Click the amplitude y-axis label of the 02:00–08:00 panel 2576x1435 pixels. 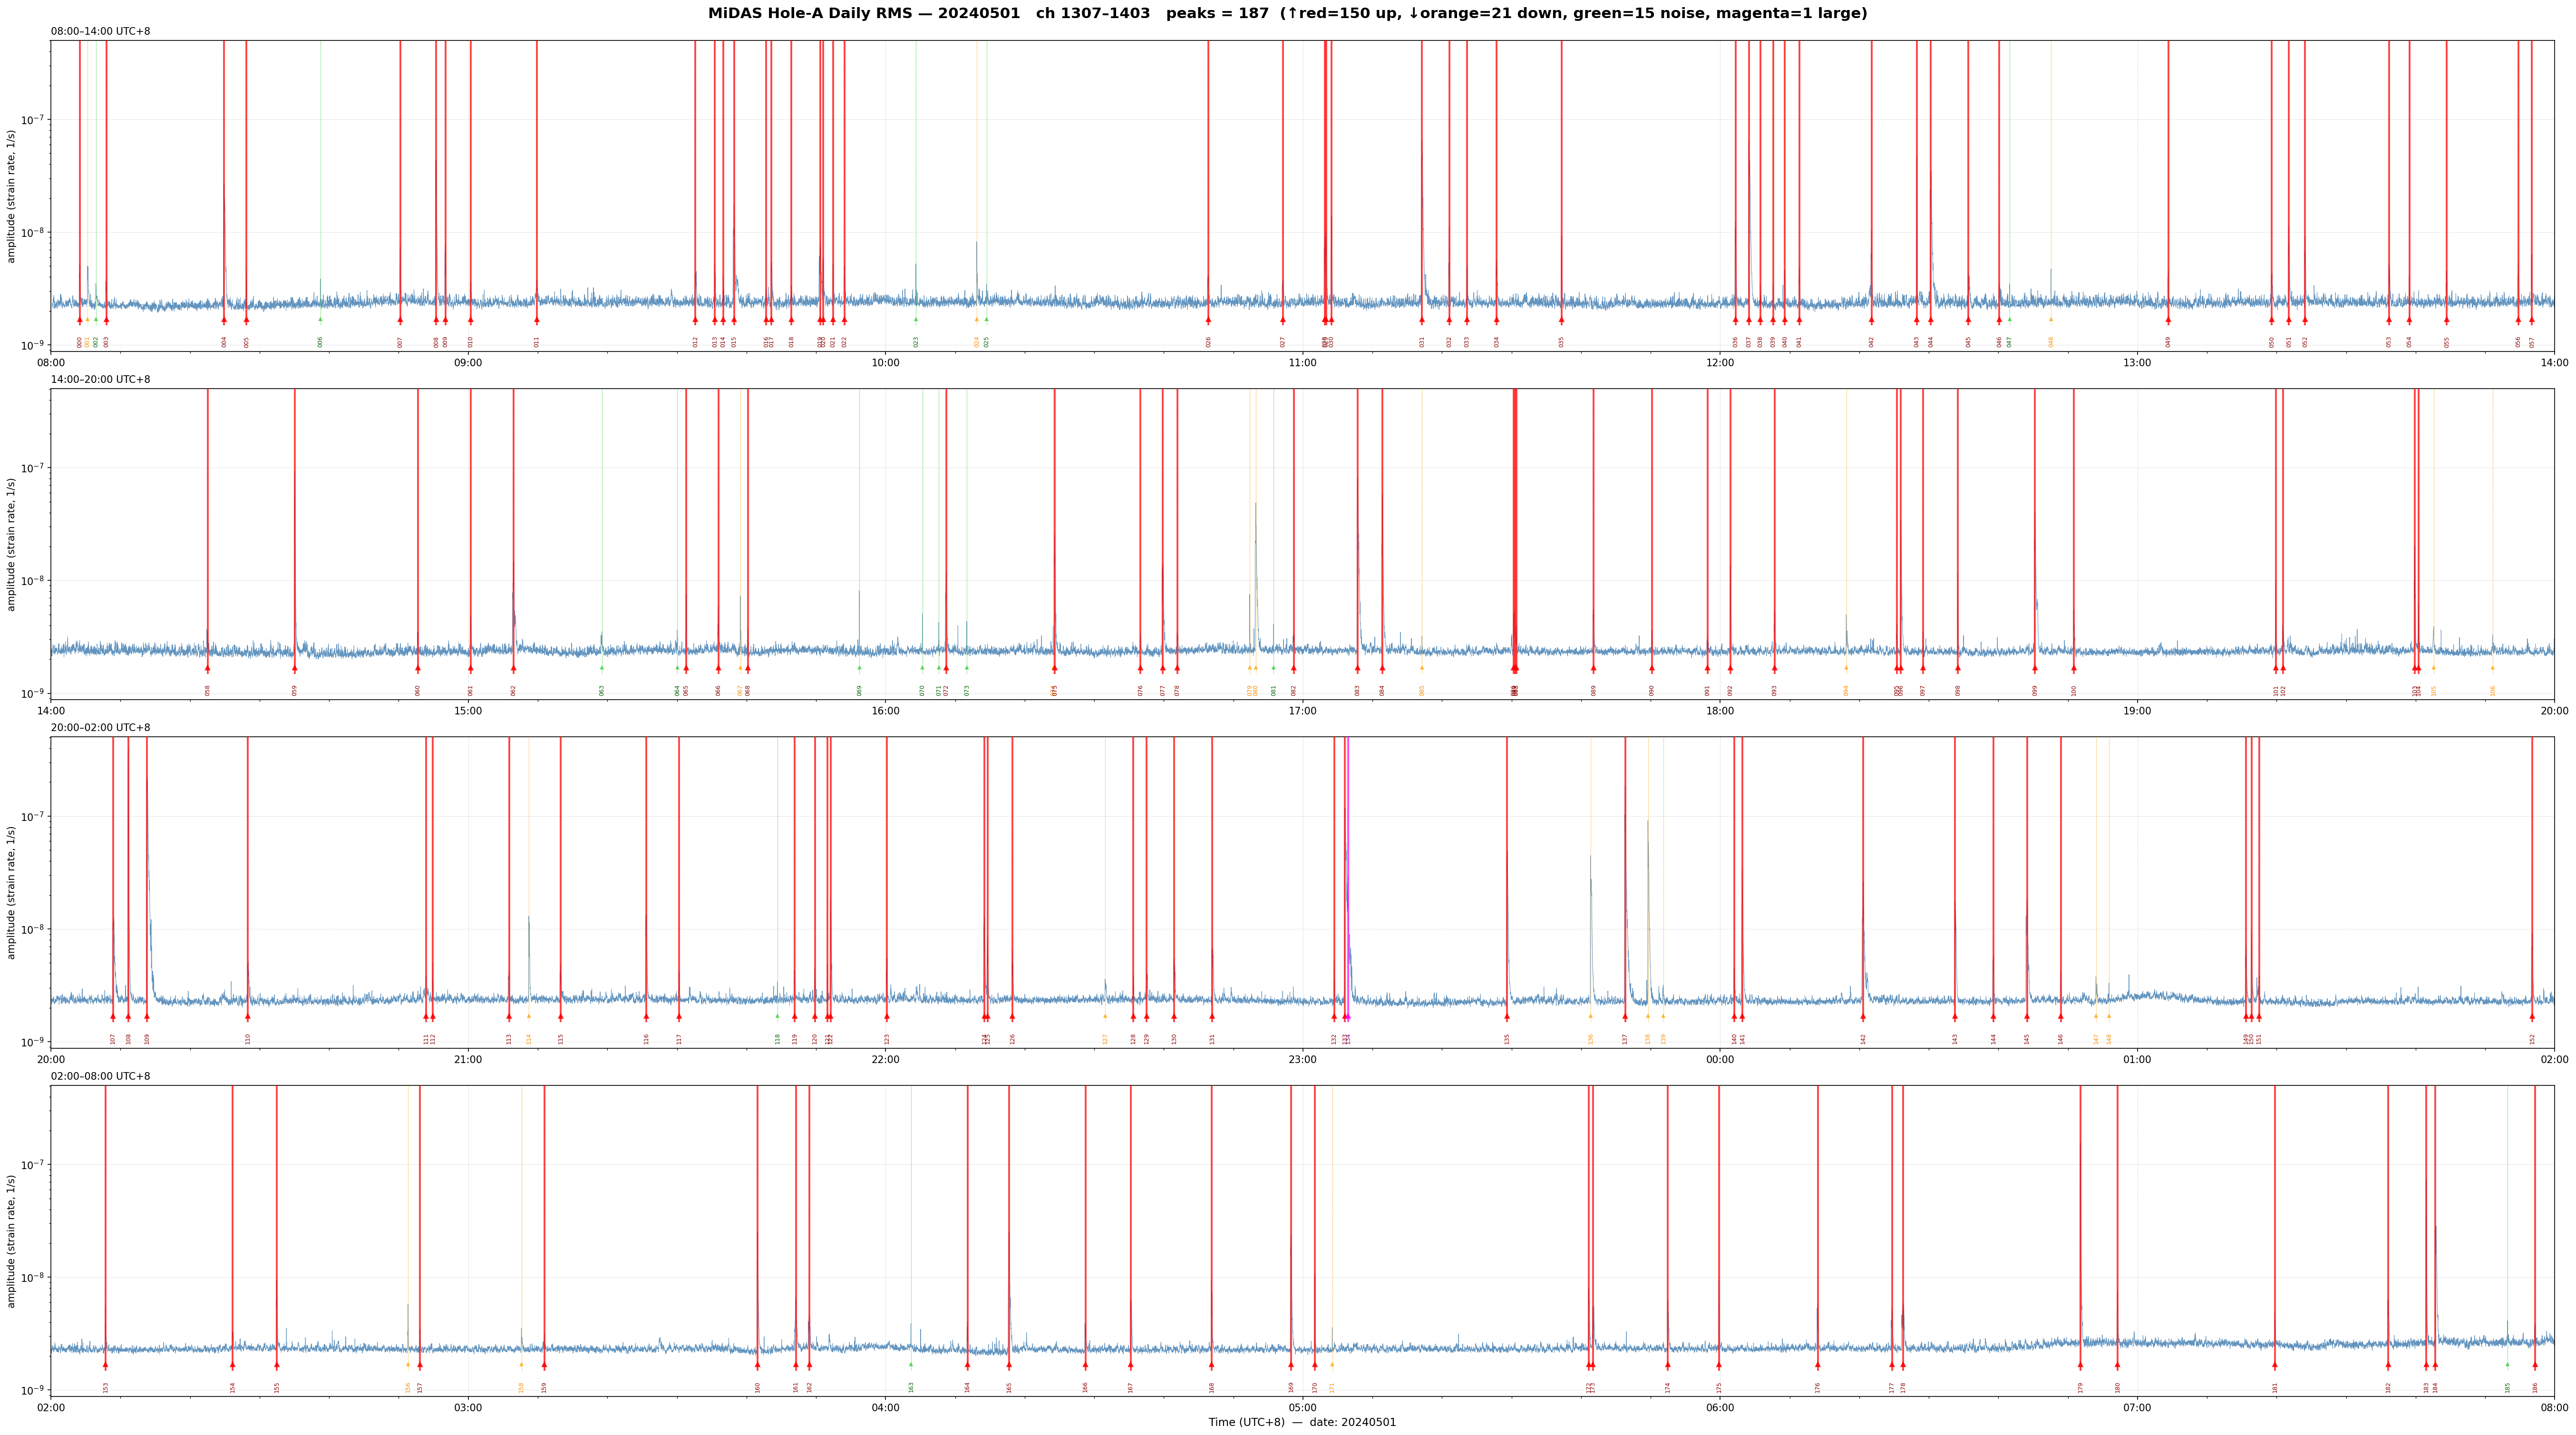[12, 1241]
